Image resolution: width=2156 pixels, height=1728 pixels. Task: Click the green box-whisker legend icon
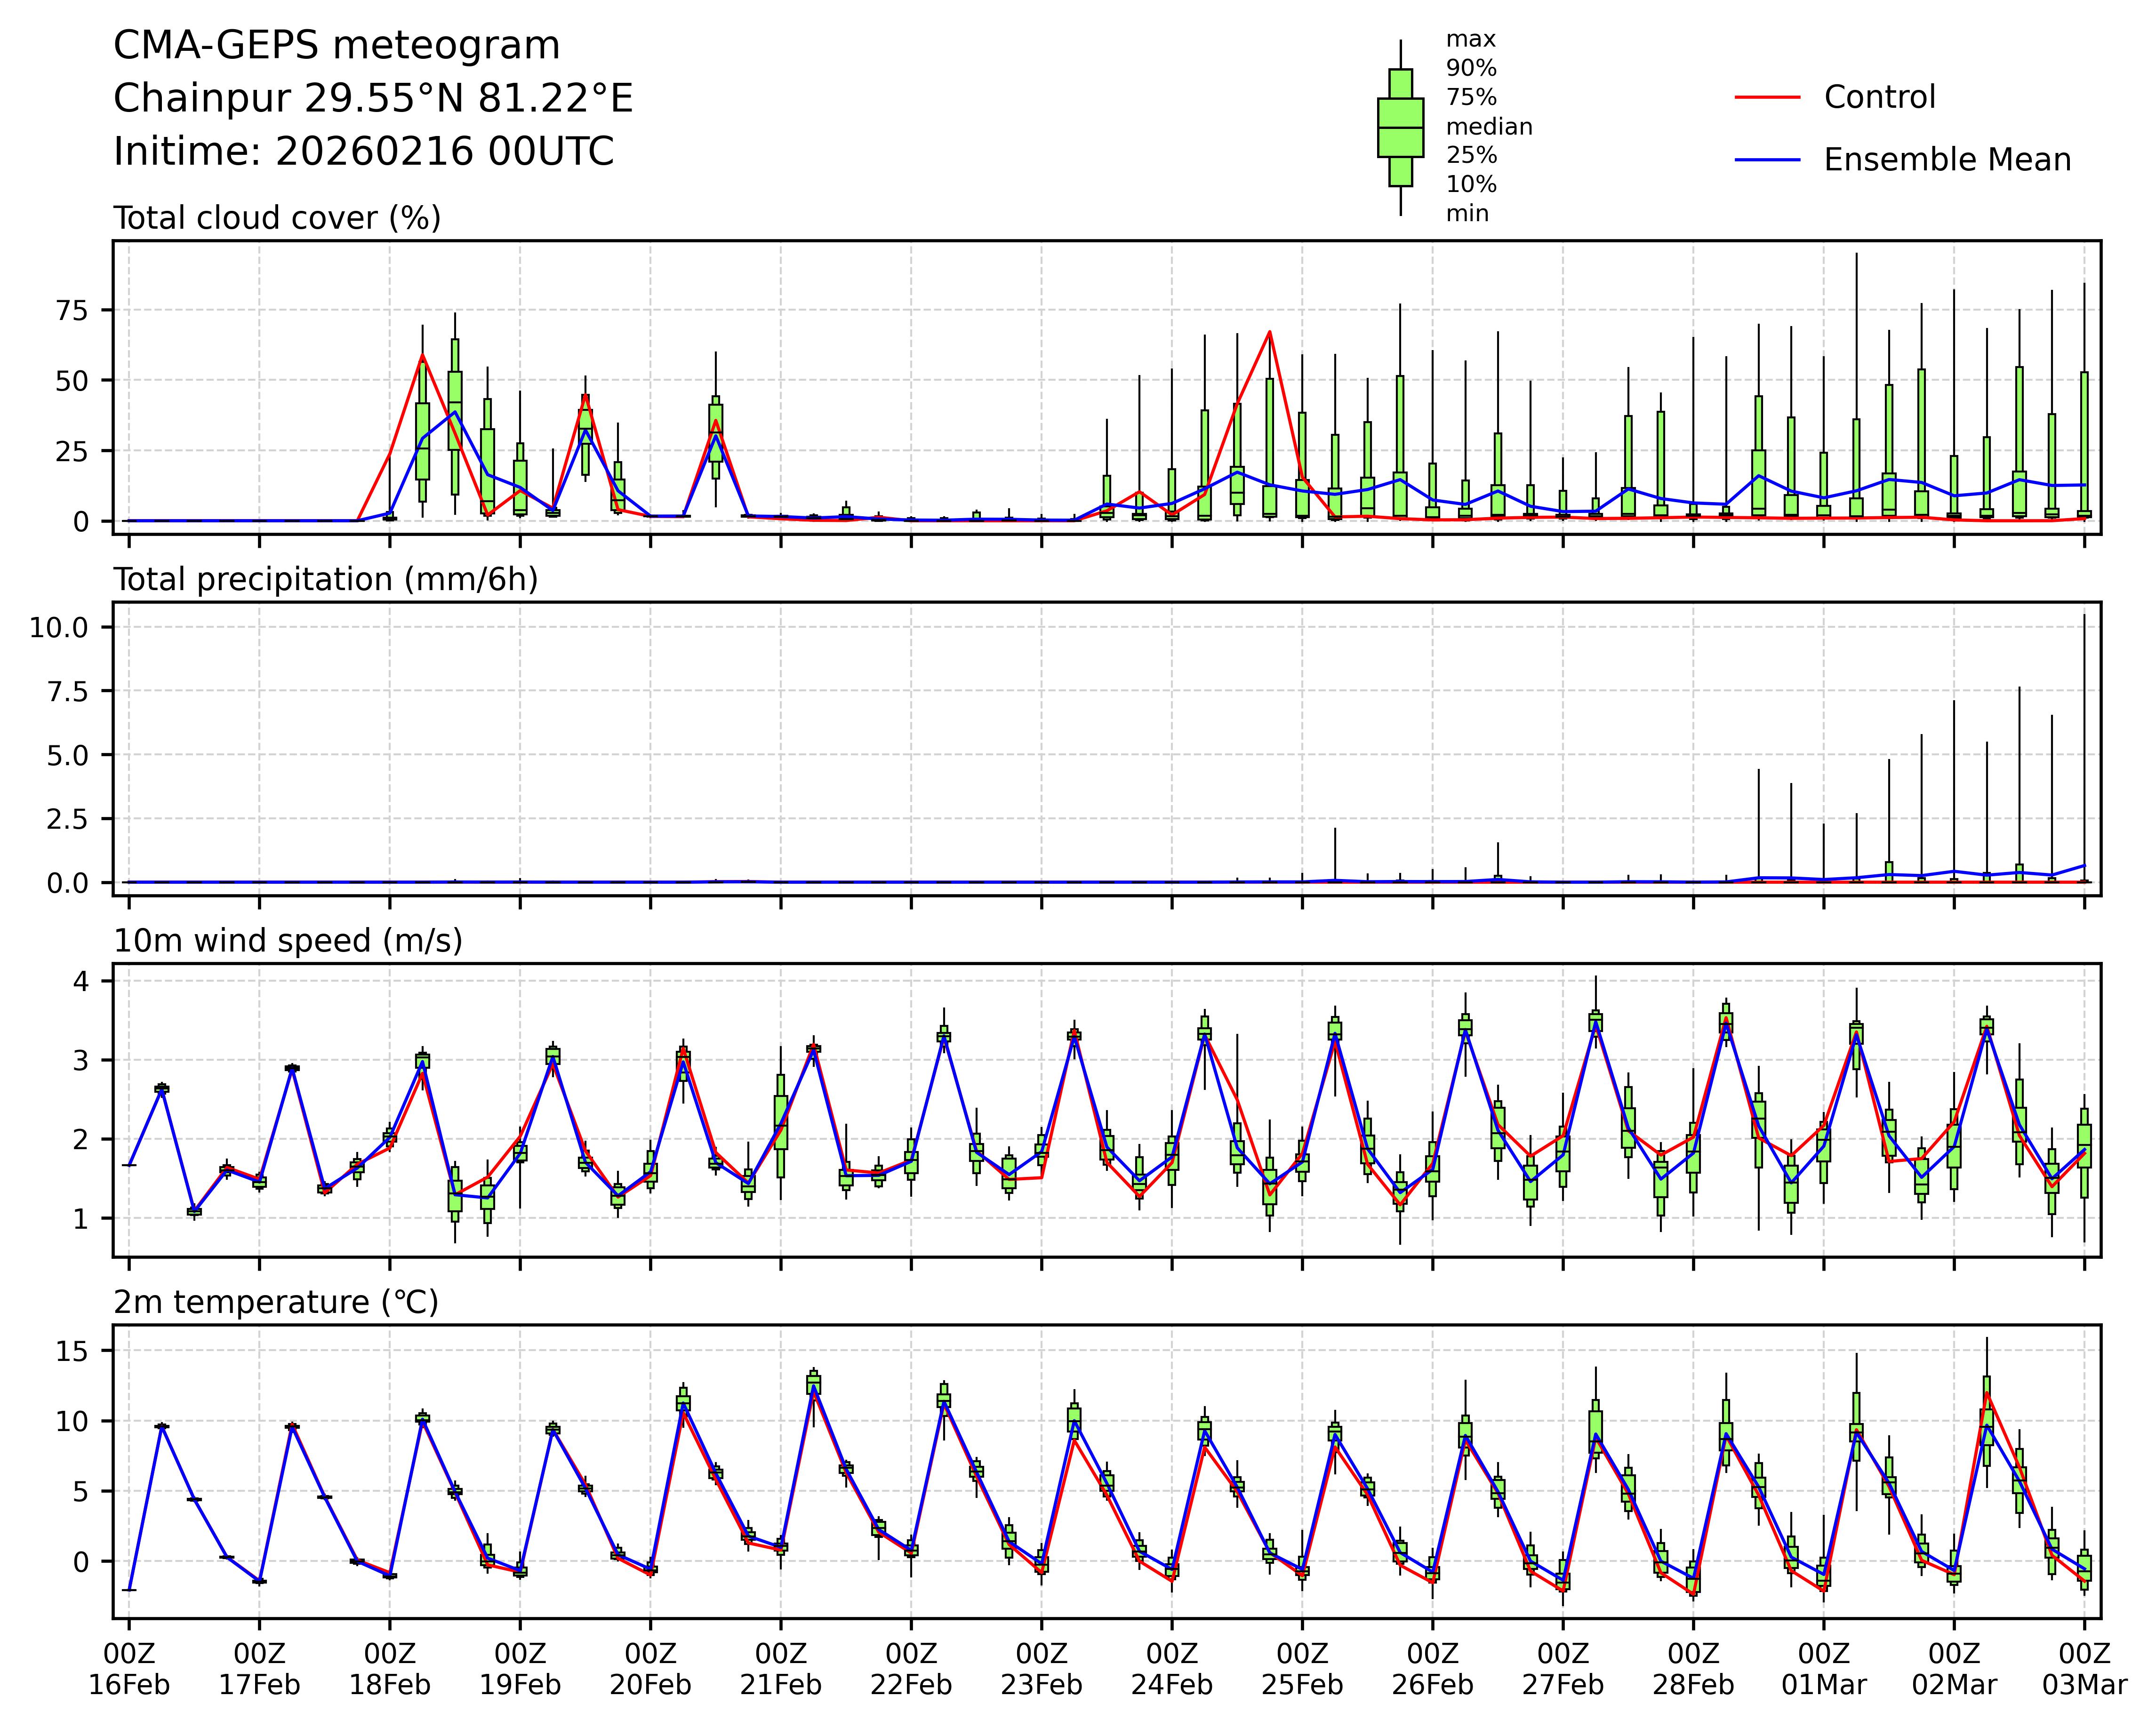(x=1400, y=128)
